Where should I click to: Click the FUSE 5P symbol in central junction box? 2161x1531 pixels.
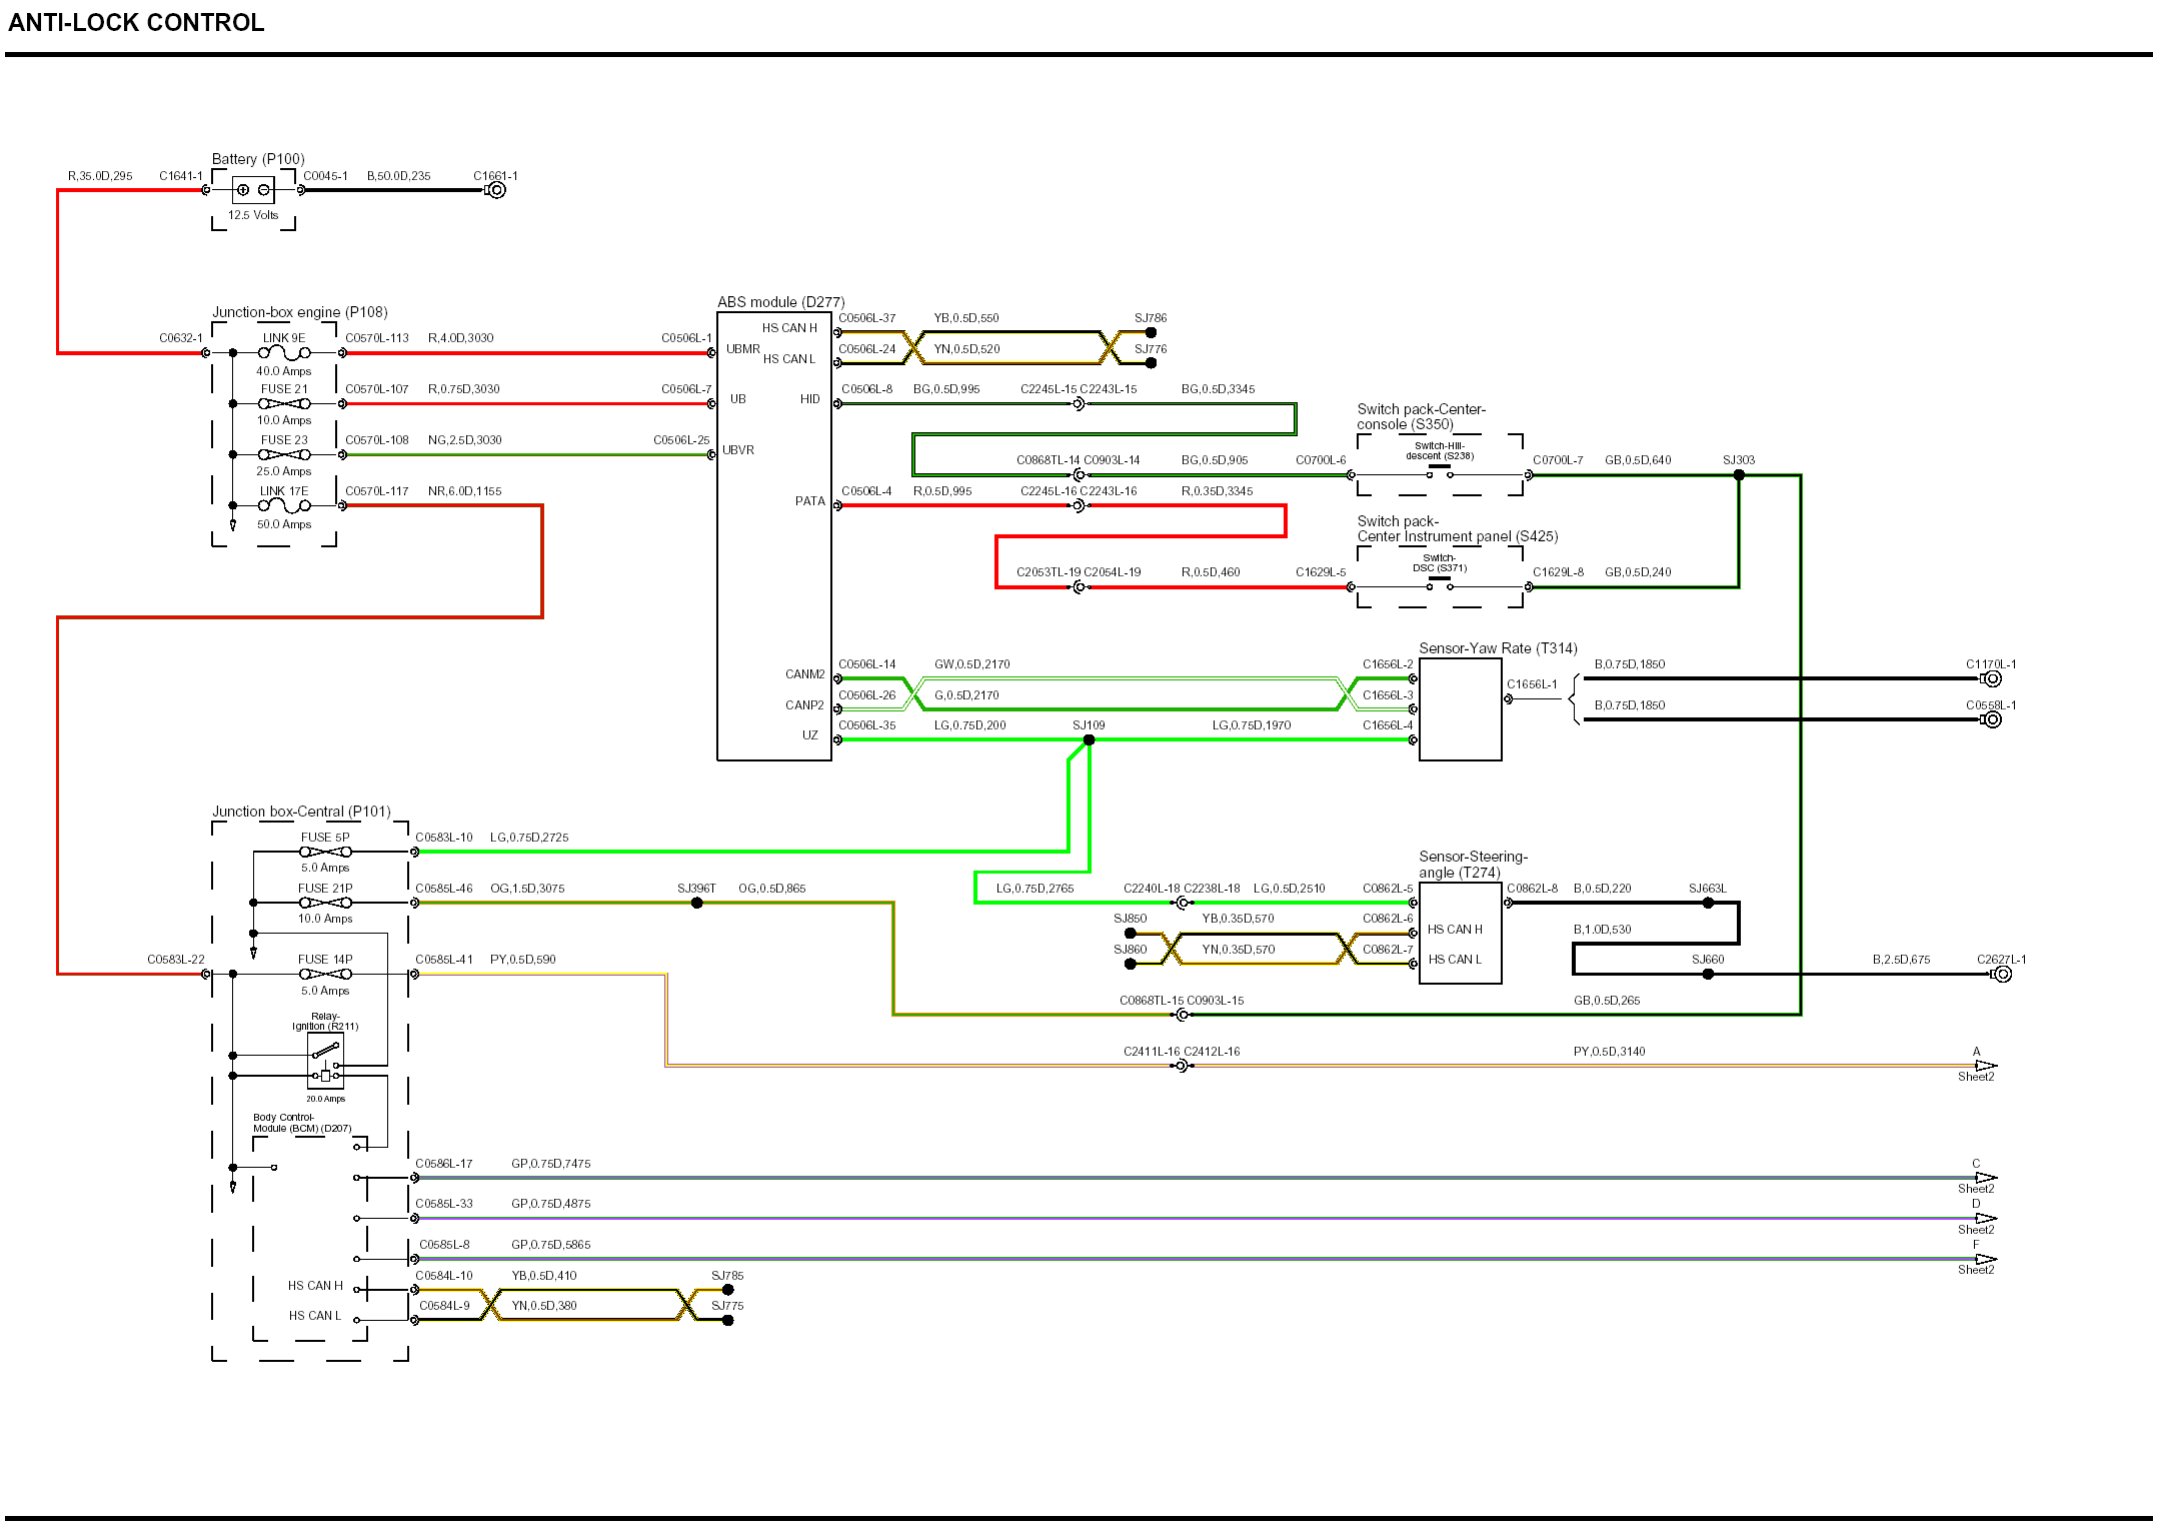click(x=325, y=852)
